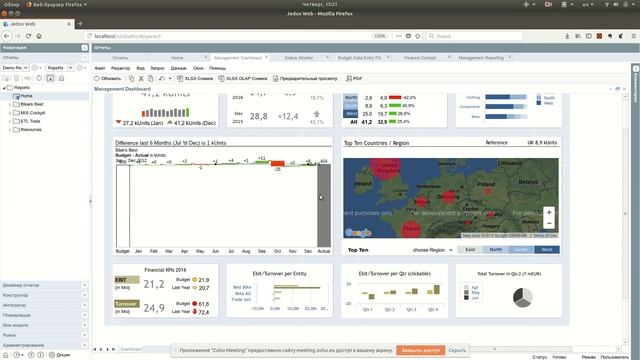Open the Файл menu
Image resolution: width=640 pixels, height=360 pixels.
point(100,68)
